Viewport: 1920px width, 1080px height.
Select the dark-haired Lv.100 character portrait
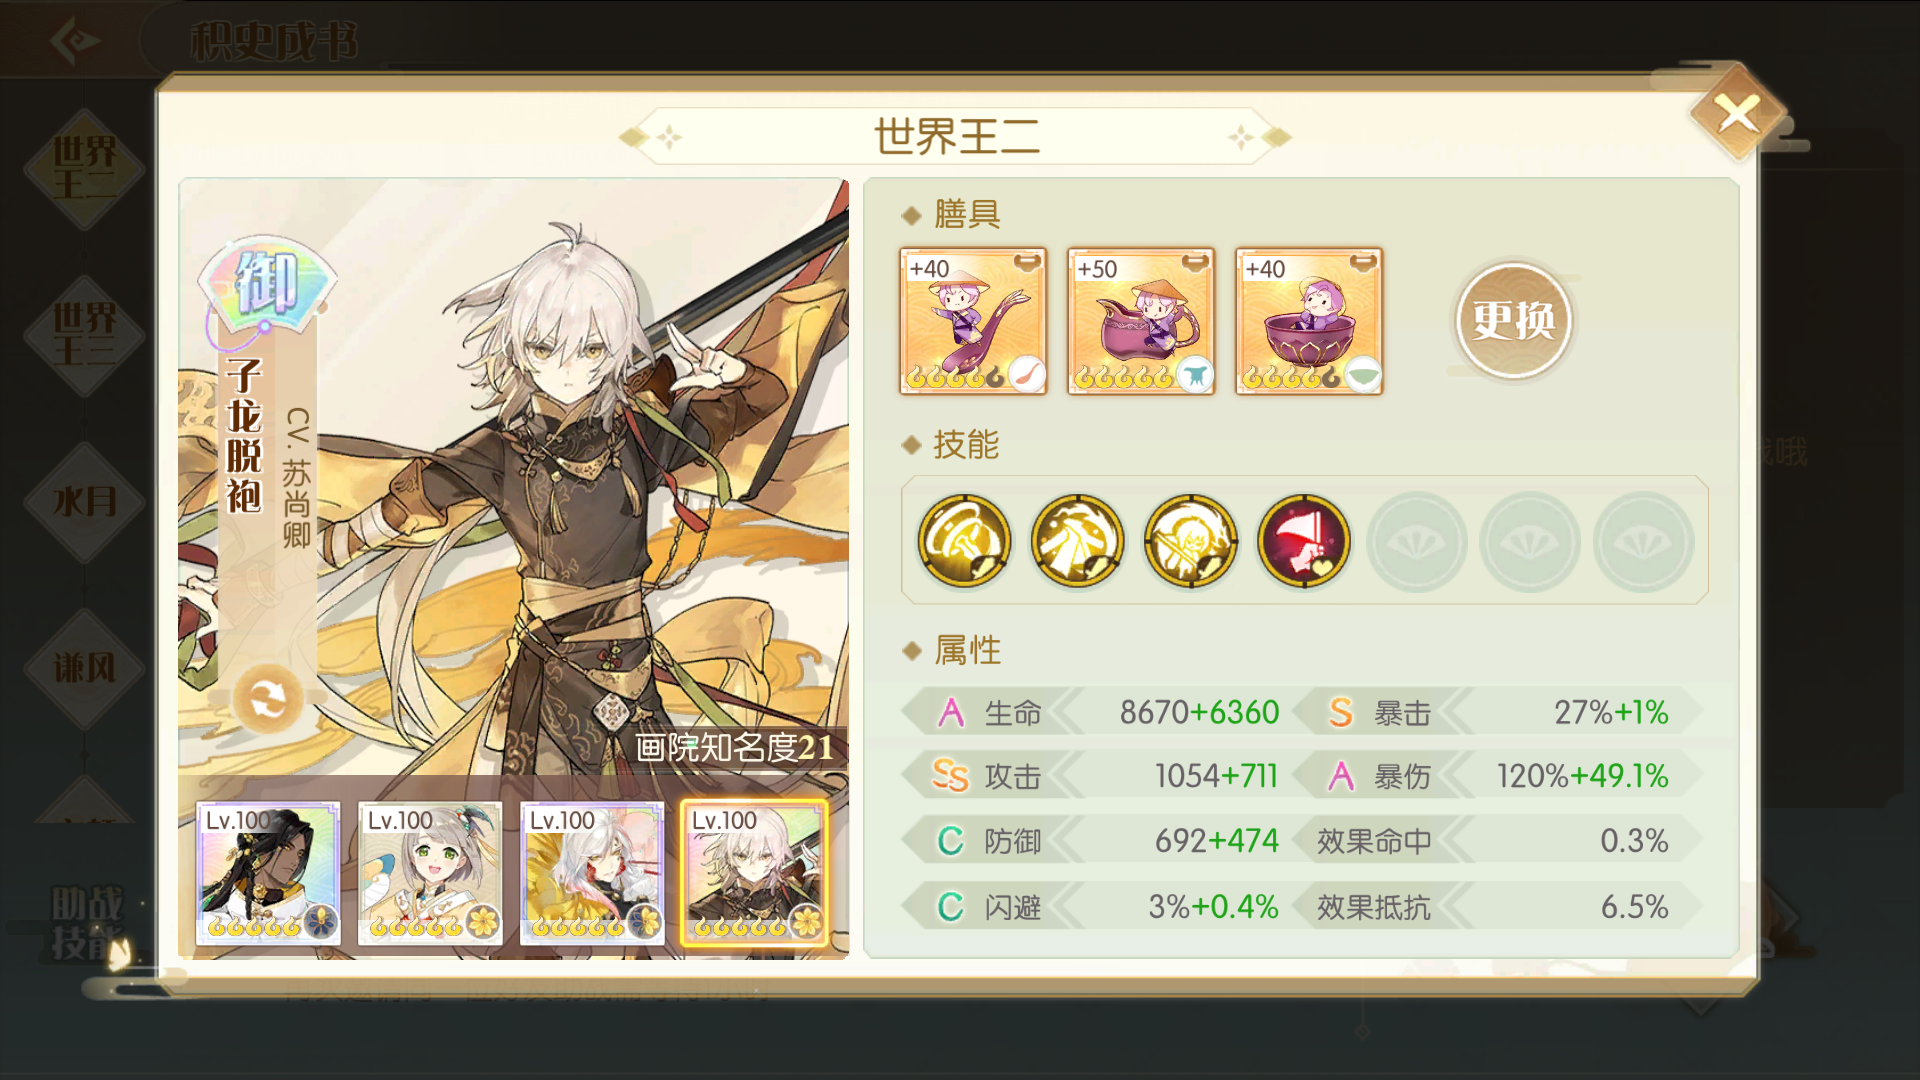pyautogui.click(x=268, y=873)
